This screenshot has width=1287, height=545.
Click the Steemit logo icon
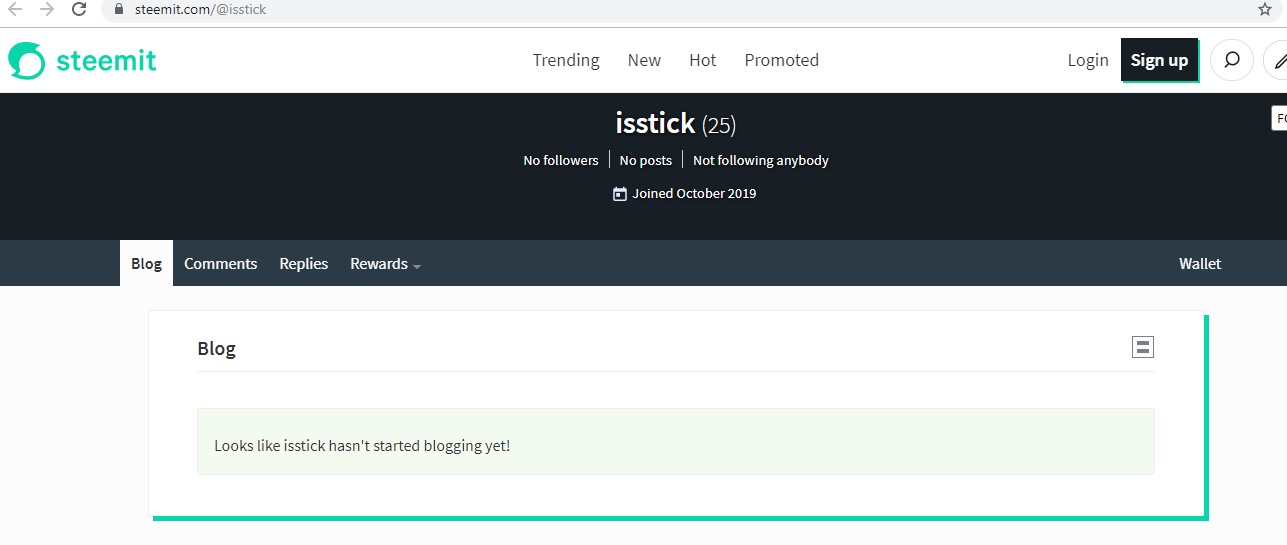click(27, 60)
